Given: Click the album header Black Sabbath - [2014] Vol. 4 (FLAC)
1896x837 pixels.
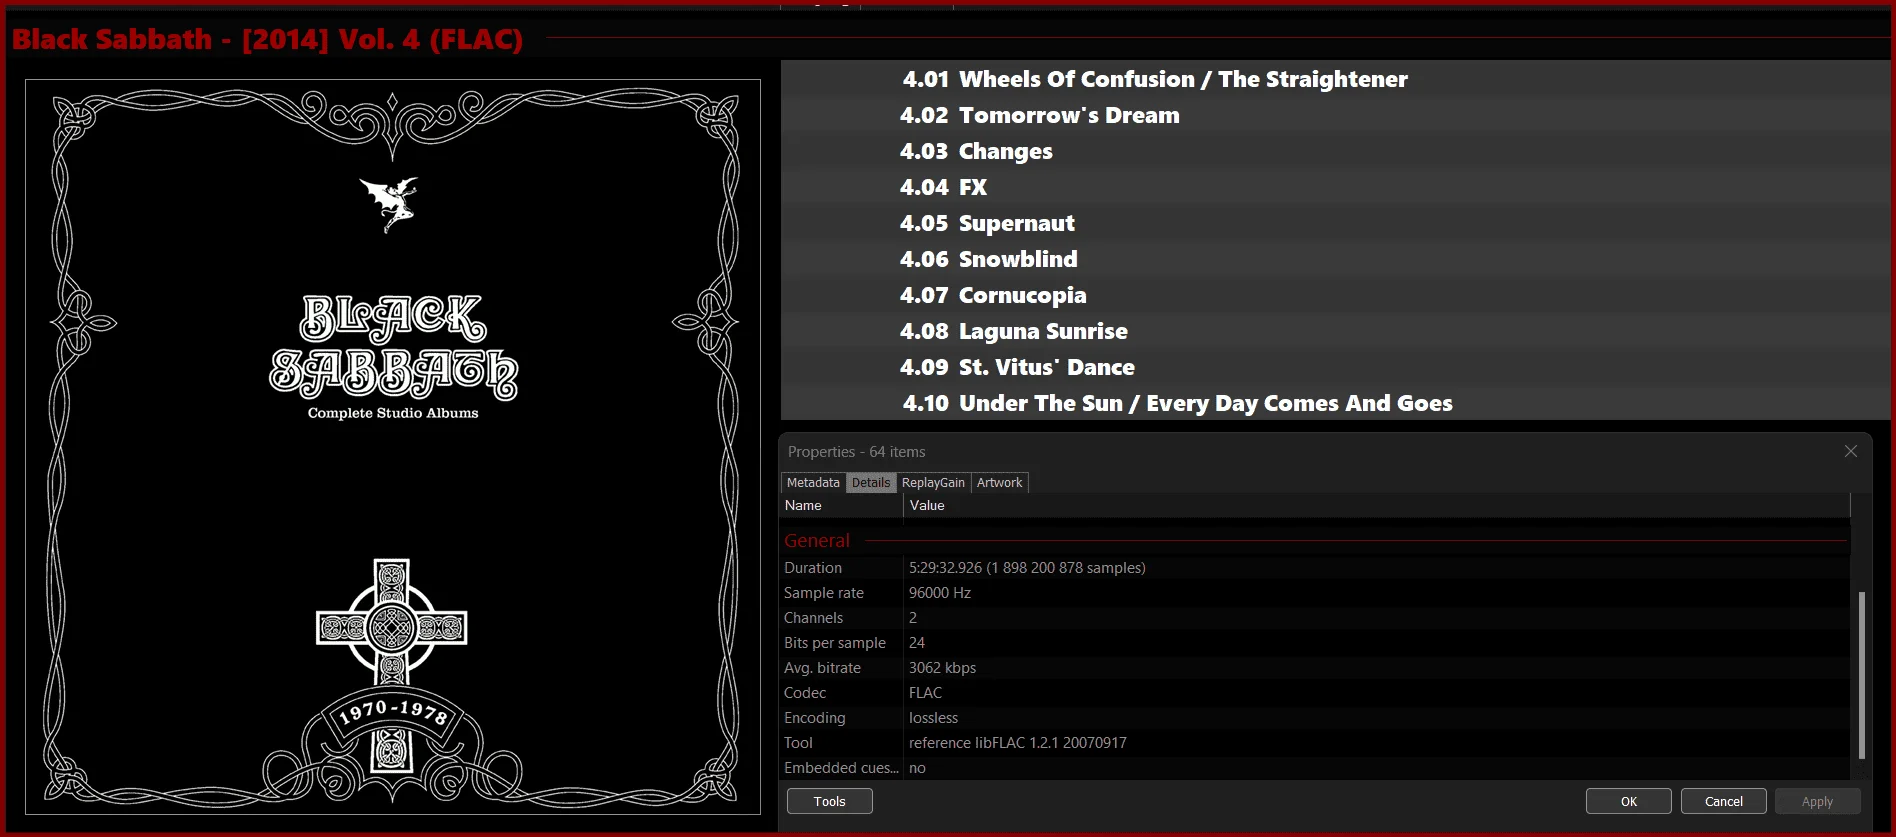Looking at the screenshot, I should (267, 39).
